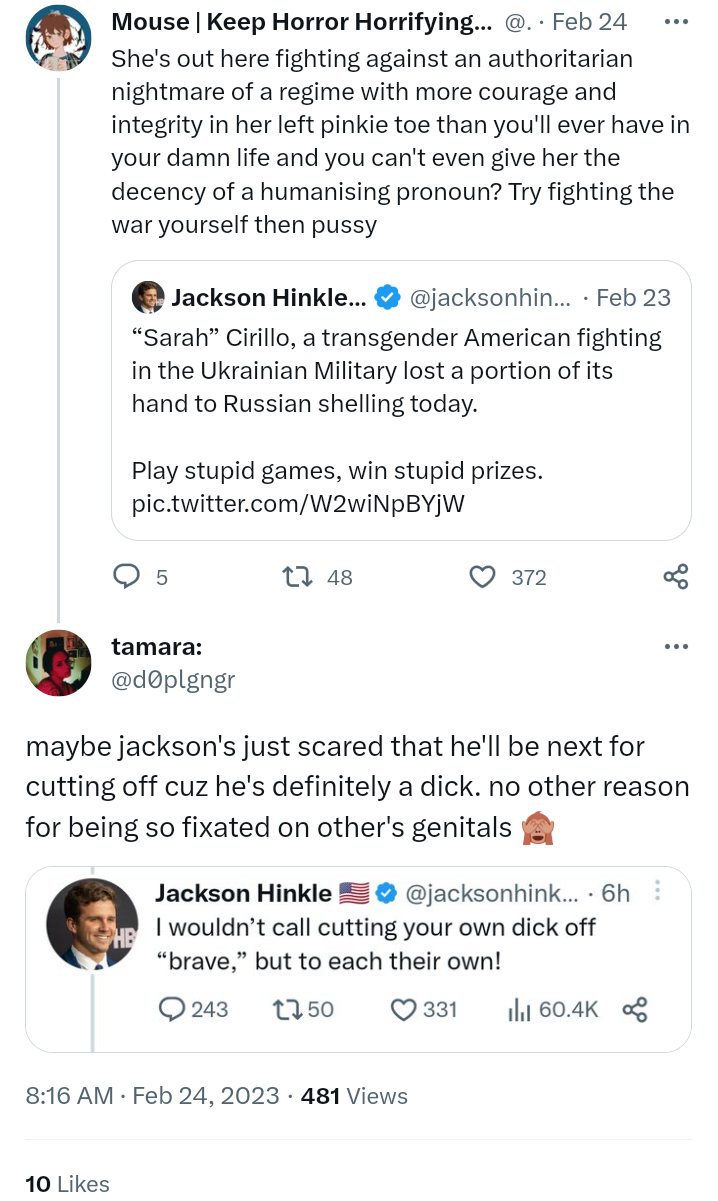This screenshot has width=718, height=1201.
Task: Click Jackson Hinkle's verified badge in quoted tweet
Action: (x=386, y=297)
